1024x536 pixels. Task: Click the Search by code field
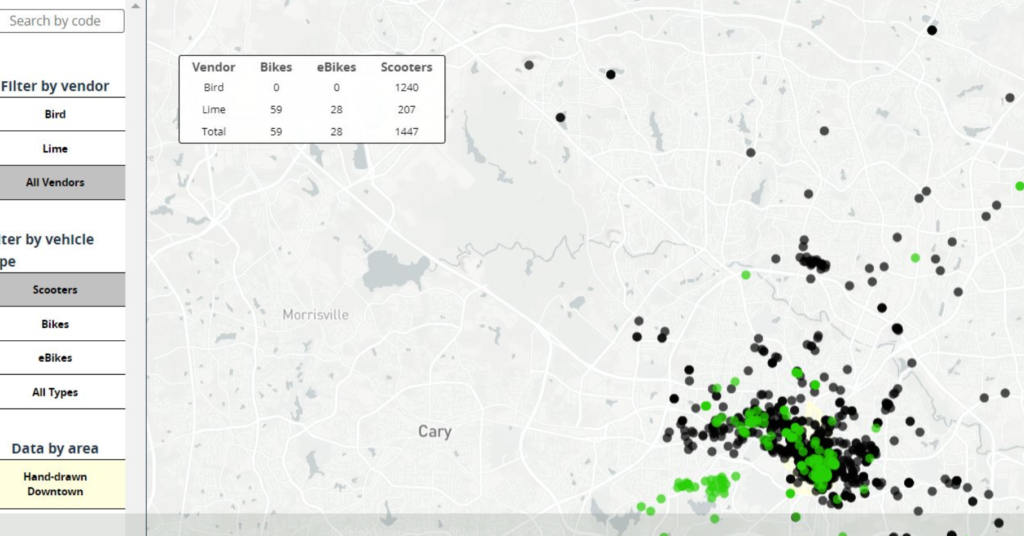click(x=61, y=21)
